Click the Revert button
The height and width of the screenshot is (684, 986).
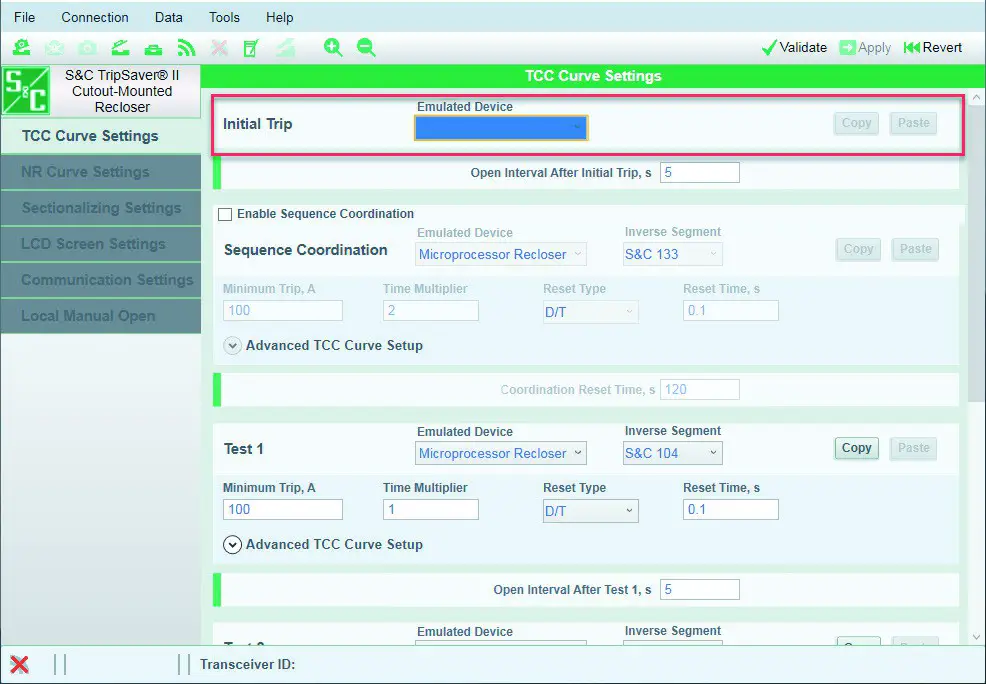coord(933,48)
